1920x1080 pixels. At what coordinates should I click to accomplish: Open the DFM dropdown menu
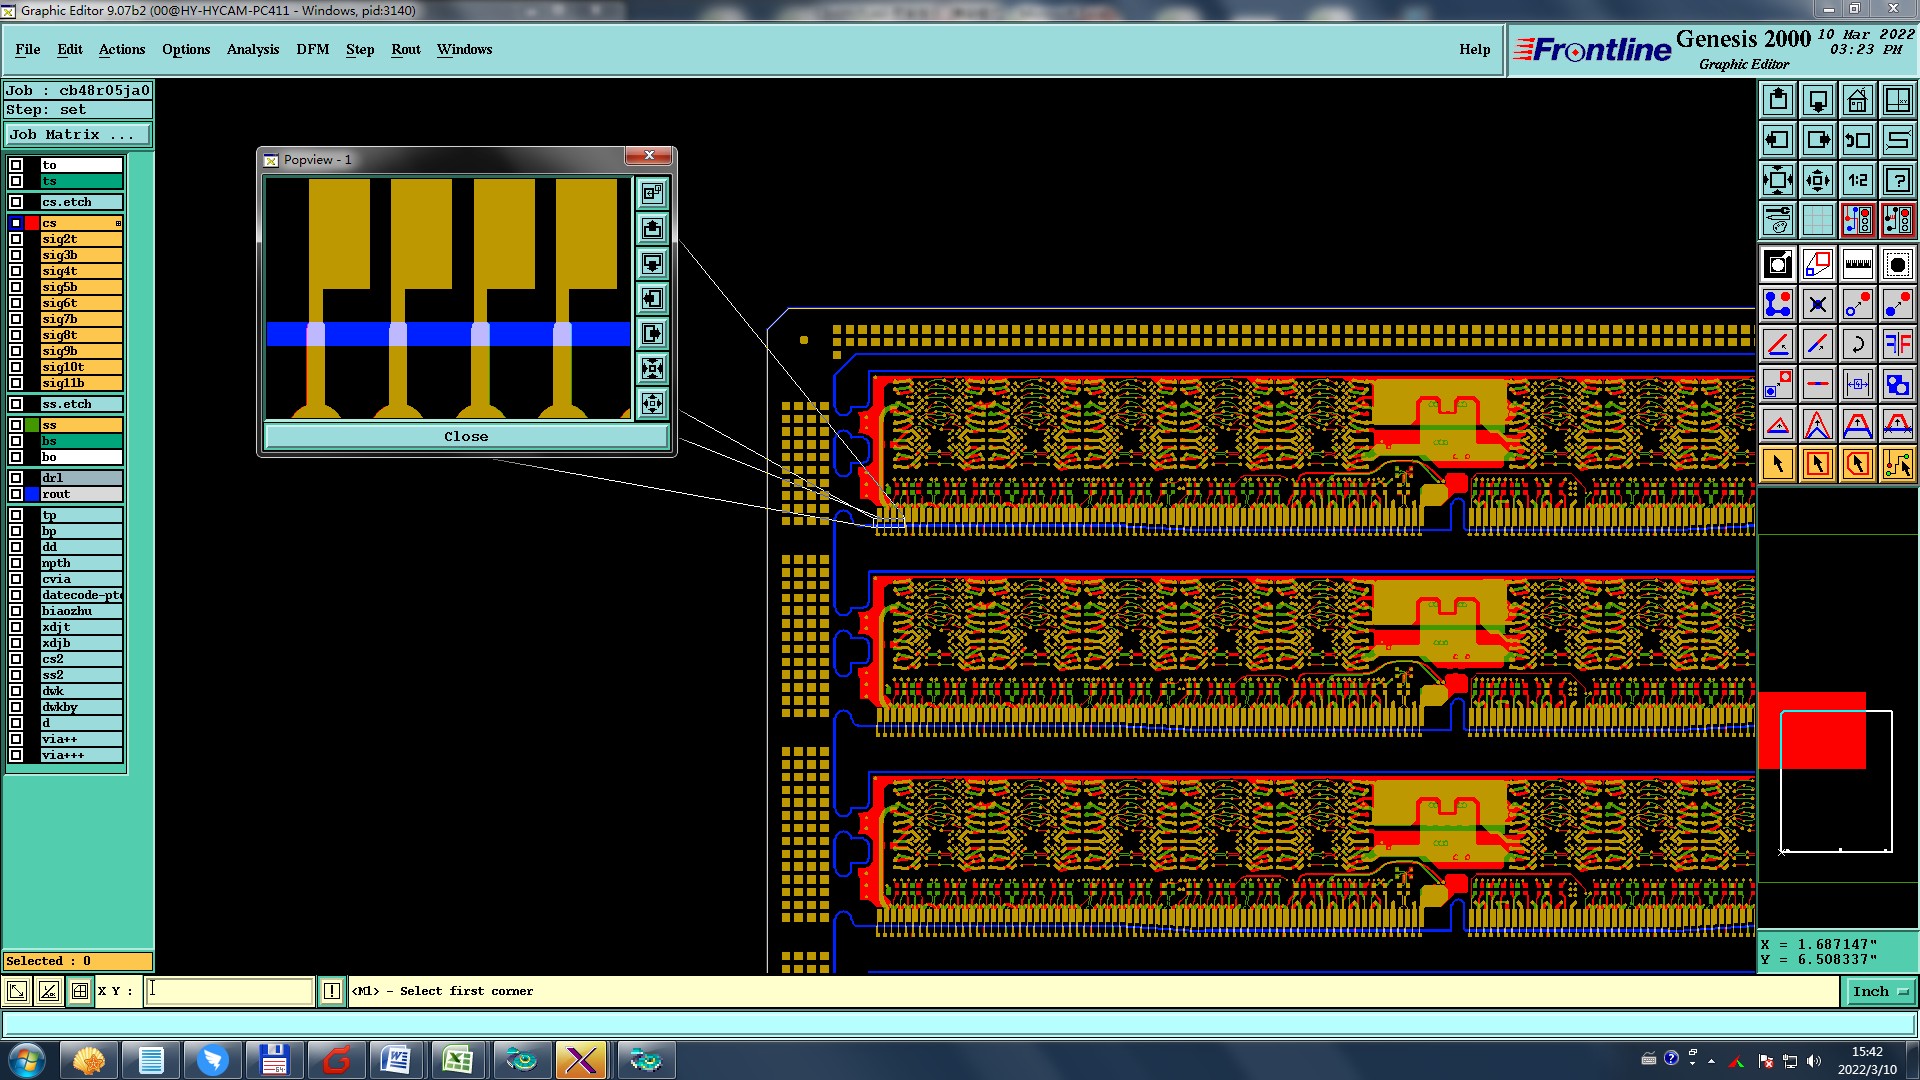coord(312,49)
